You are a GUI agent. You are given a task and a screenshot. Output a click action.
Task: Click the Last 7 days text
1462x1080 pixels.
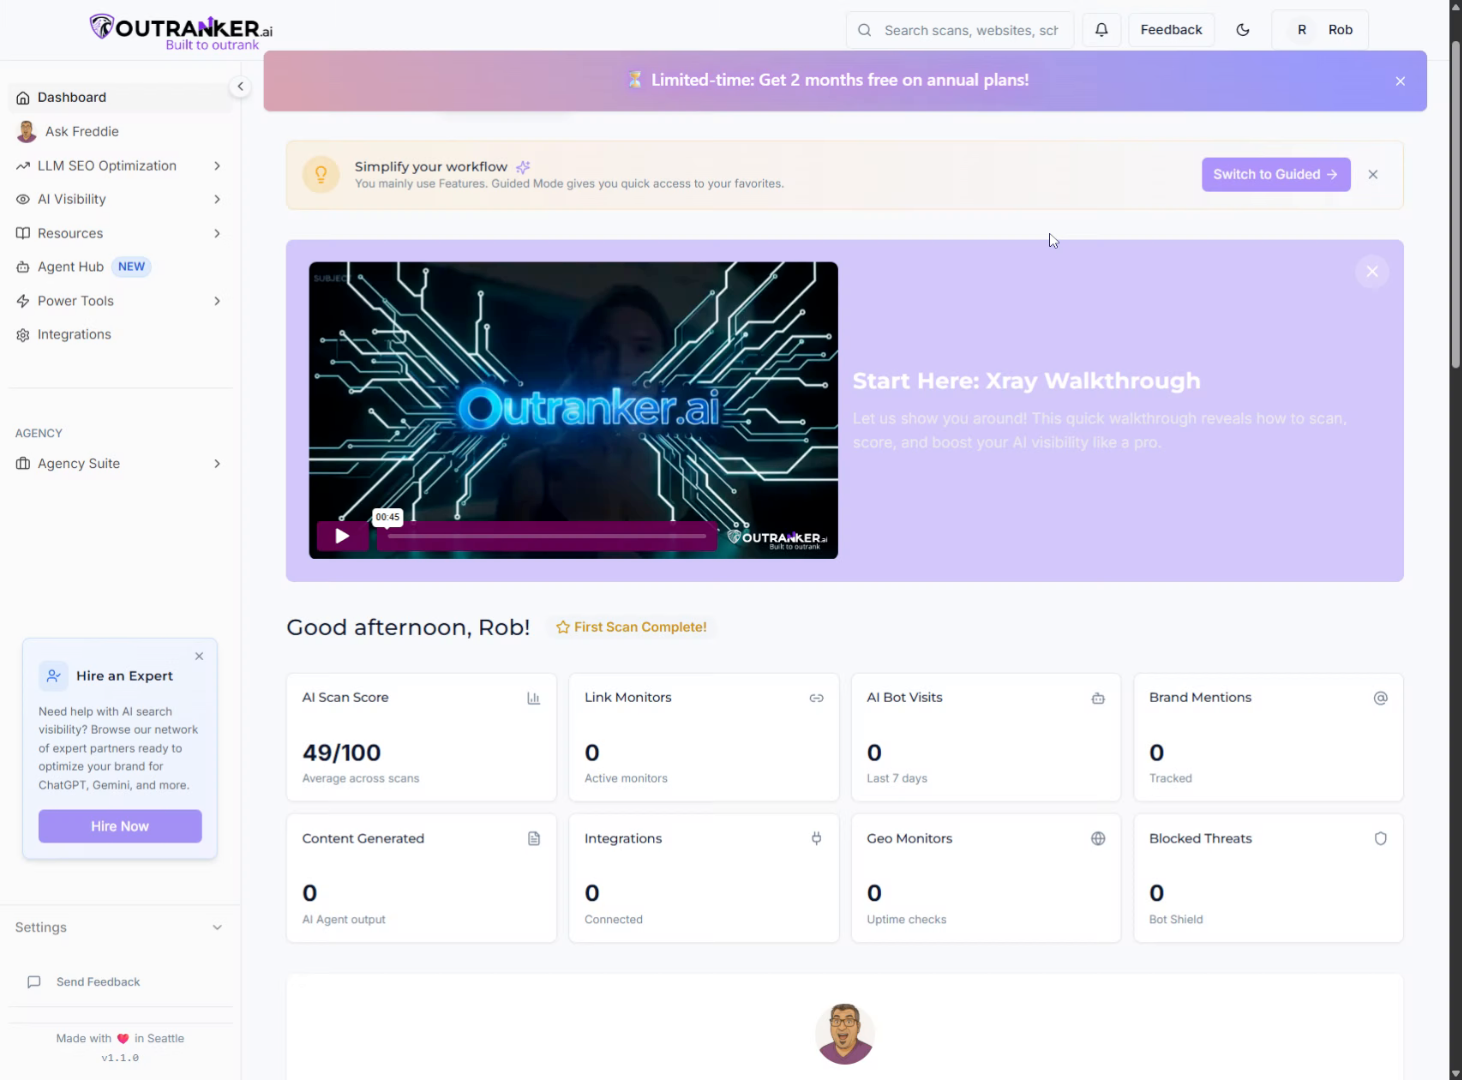(897, 778)
